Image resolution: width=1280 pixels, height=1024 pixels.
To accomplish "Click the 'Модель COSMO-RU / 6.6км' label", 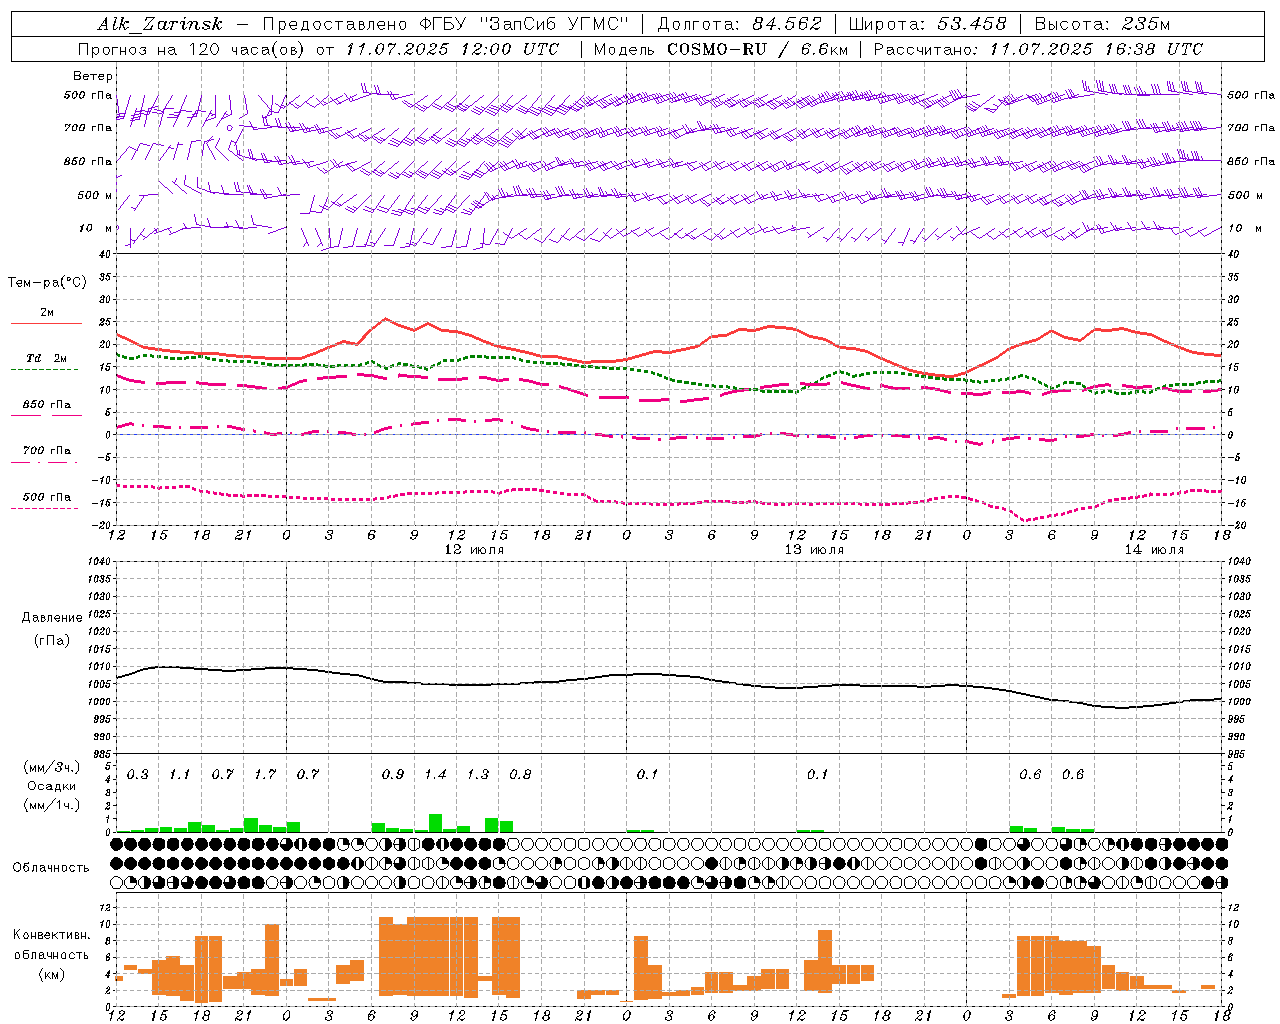I will [720, 49].
